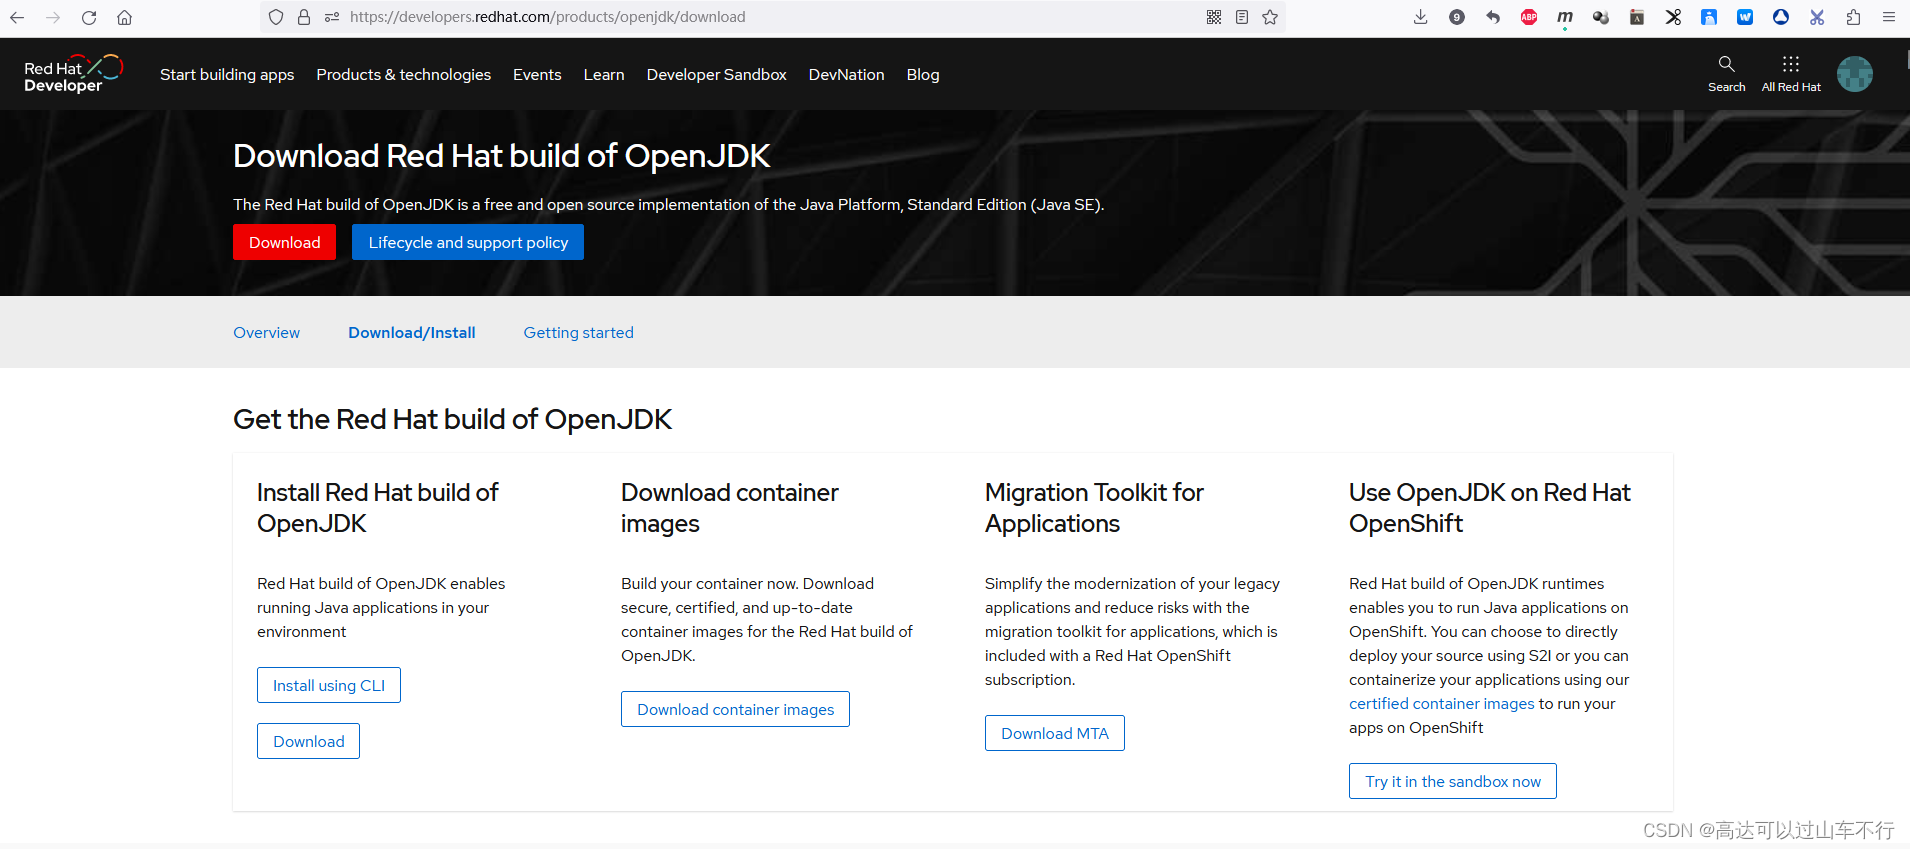Open the Events navigation item
Viewport: 1910px width, 849px height.
[537, 75]
